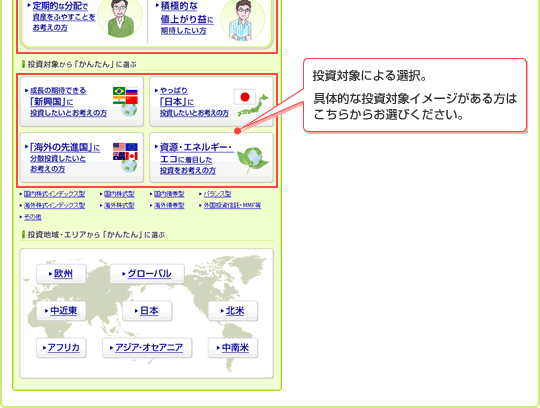The width and height of the screenshot is (540, 408).
Task: Select the 中南米 region button
Action: [233, 348]
